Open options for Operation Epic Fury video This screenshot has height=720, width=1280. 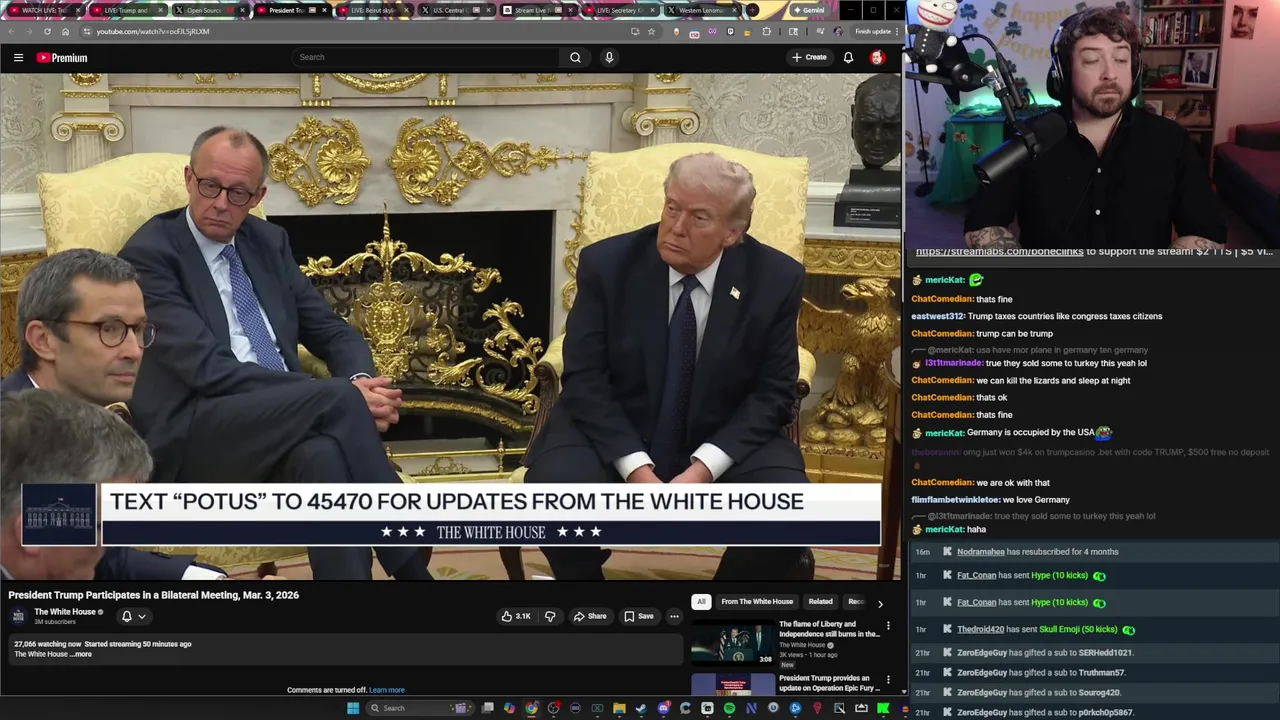pos(888,680)
